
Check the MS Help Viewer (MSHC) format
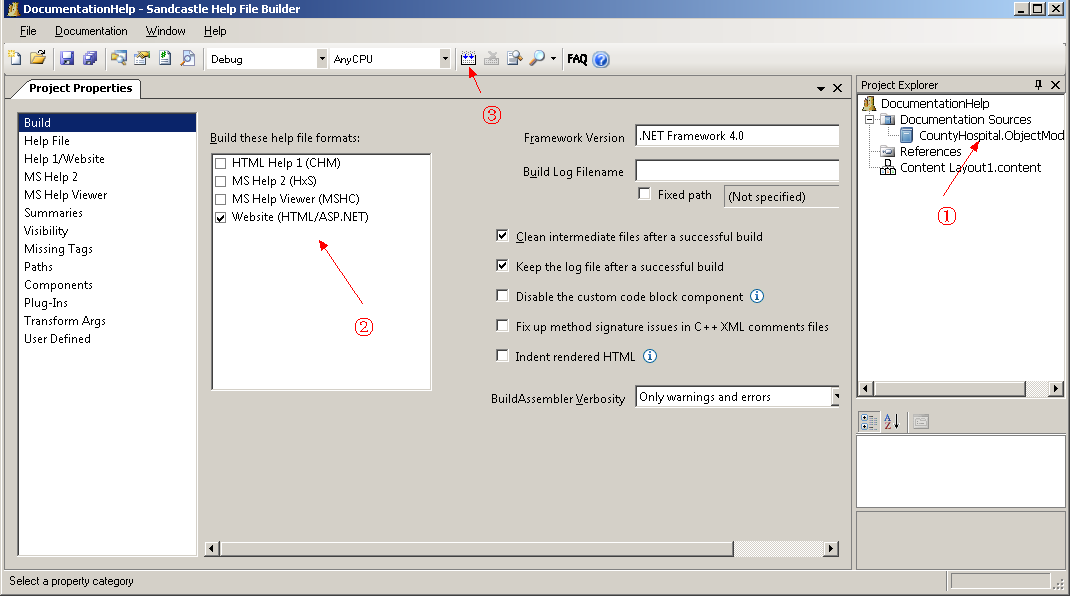tap(220, 199)
